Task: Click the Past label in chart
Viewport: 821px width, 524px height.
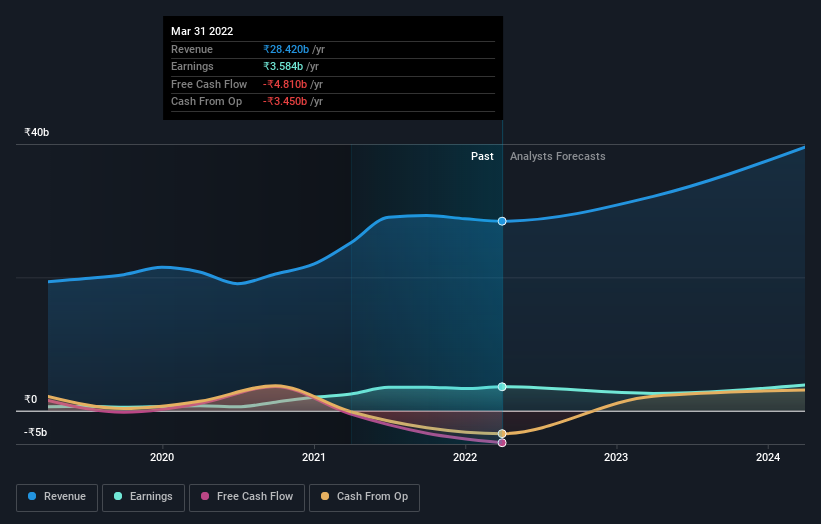Action: click(482, 157)
